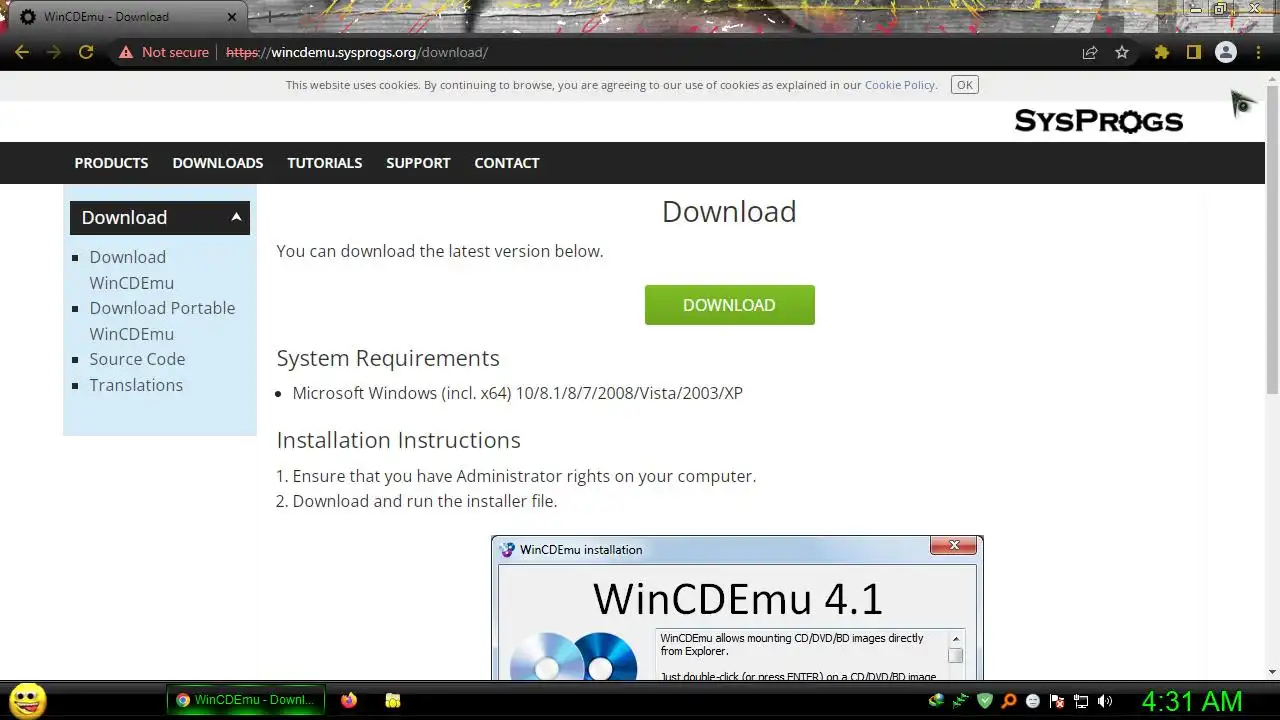The width and height of the screenshot is (1280, 720).
Task: Click the Installation Instructions heading
Action: point(398,440)
